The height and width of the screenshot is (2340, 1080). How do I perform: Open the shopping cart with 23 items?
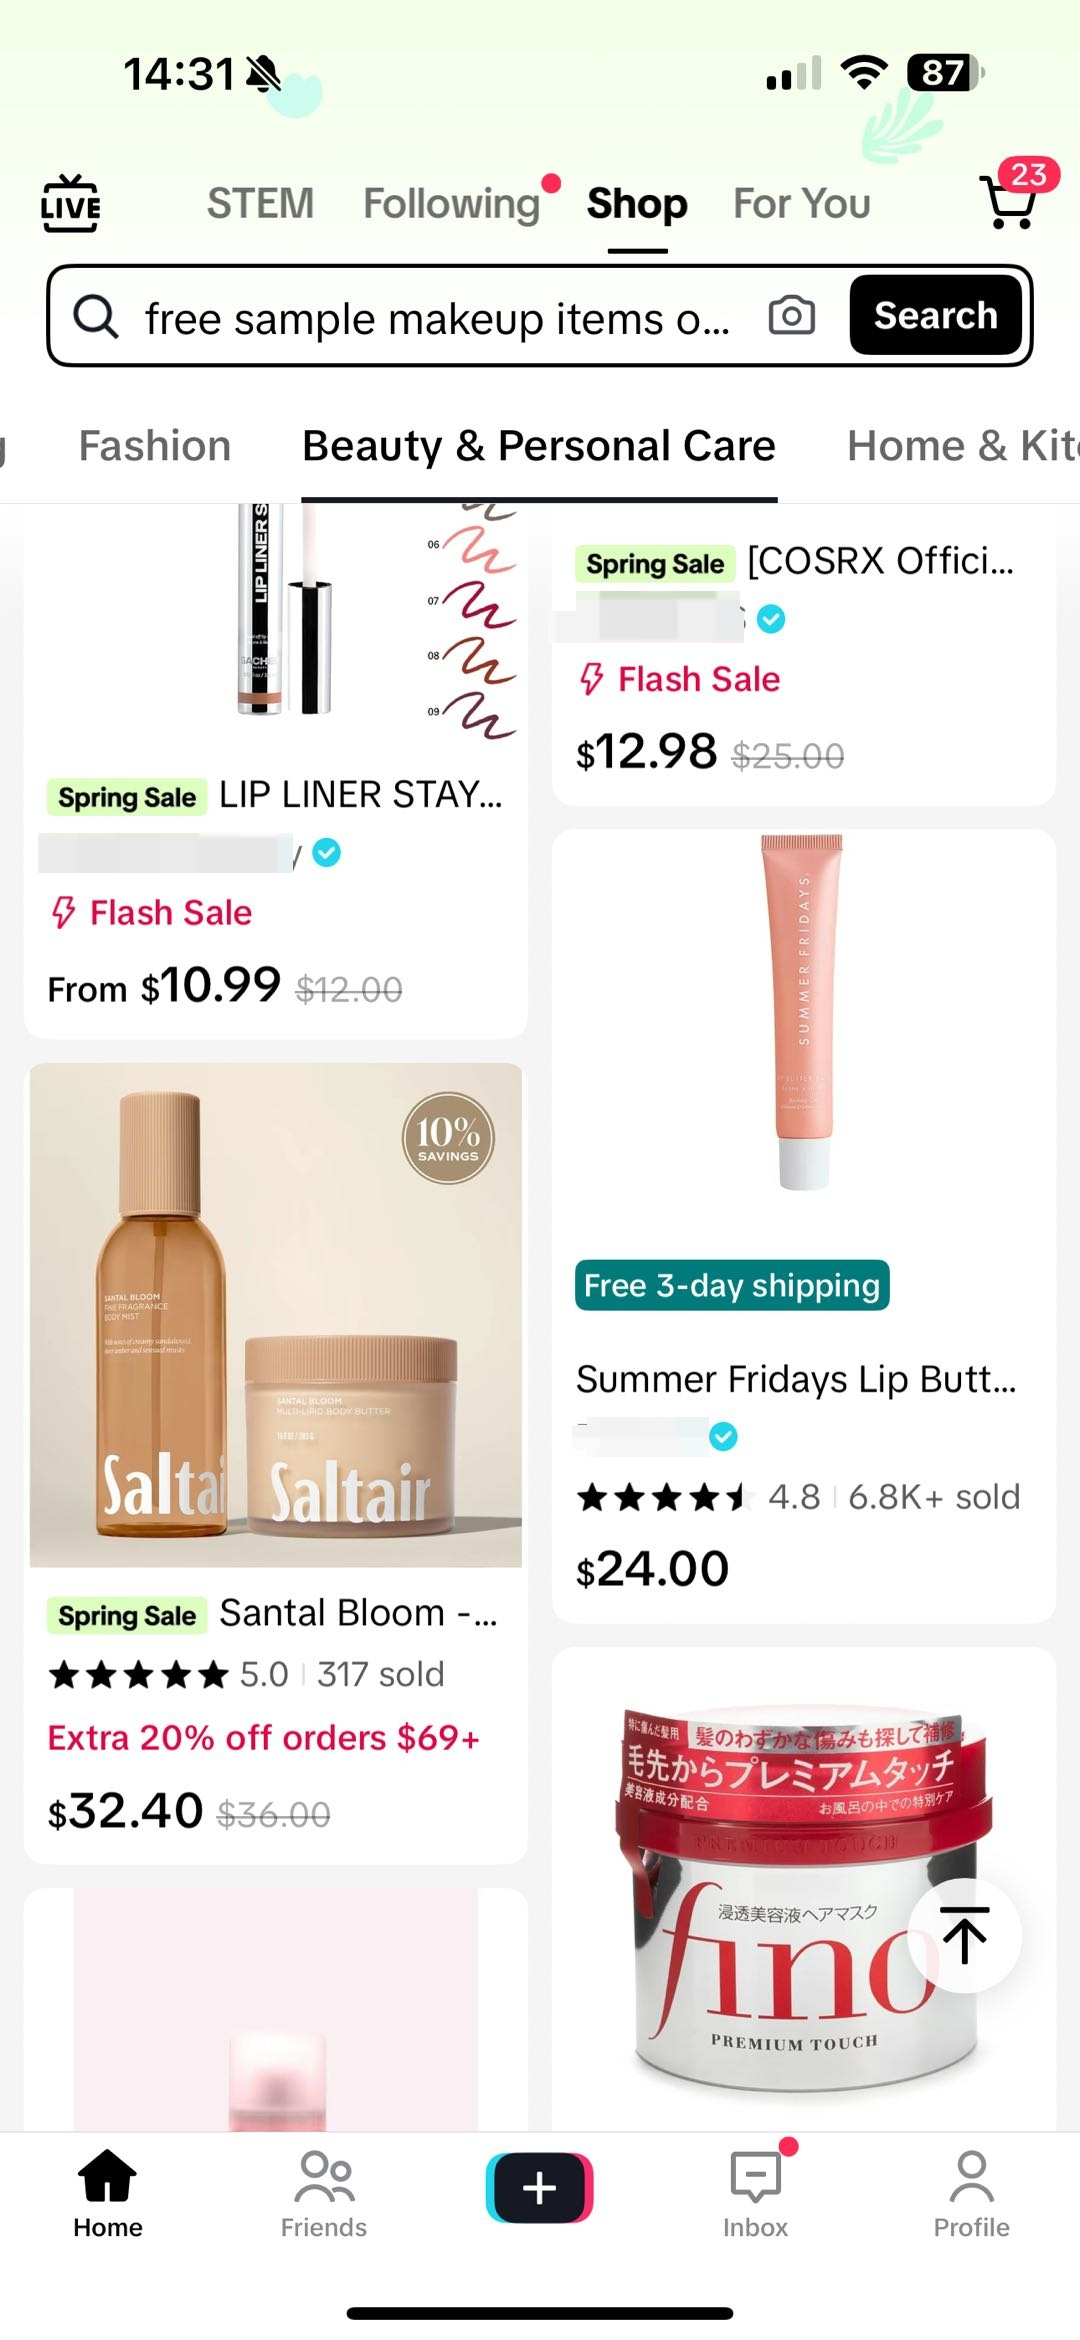pos(1010,201)
